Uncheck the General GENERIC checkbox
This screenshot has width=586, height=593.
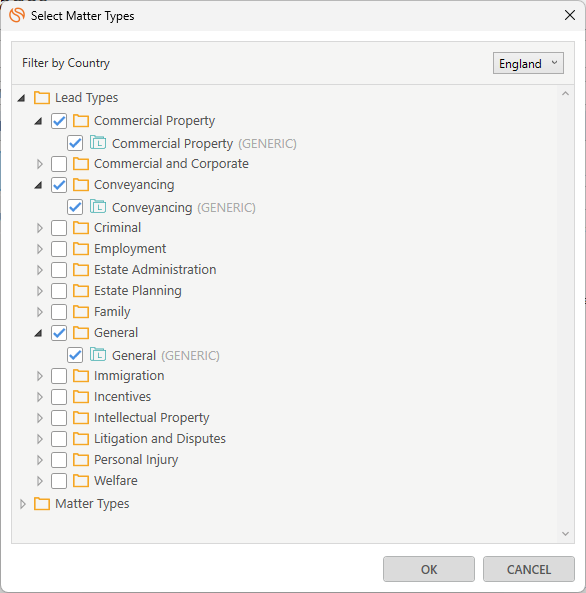[x=75, y=355]
